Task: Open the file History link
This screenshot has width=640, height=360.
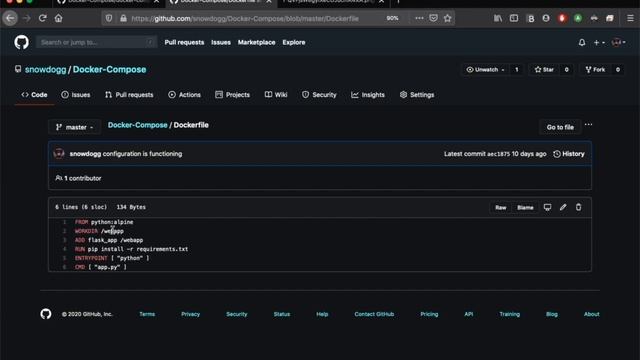Action: tap(569, 154)
